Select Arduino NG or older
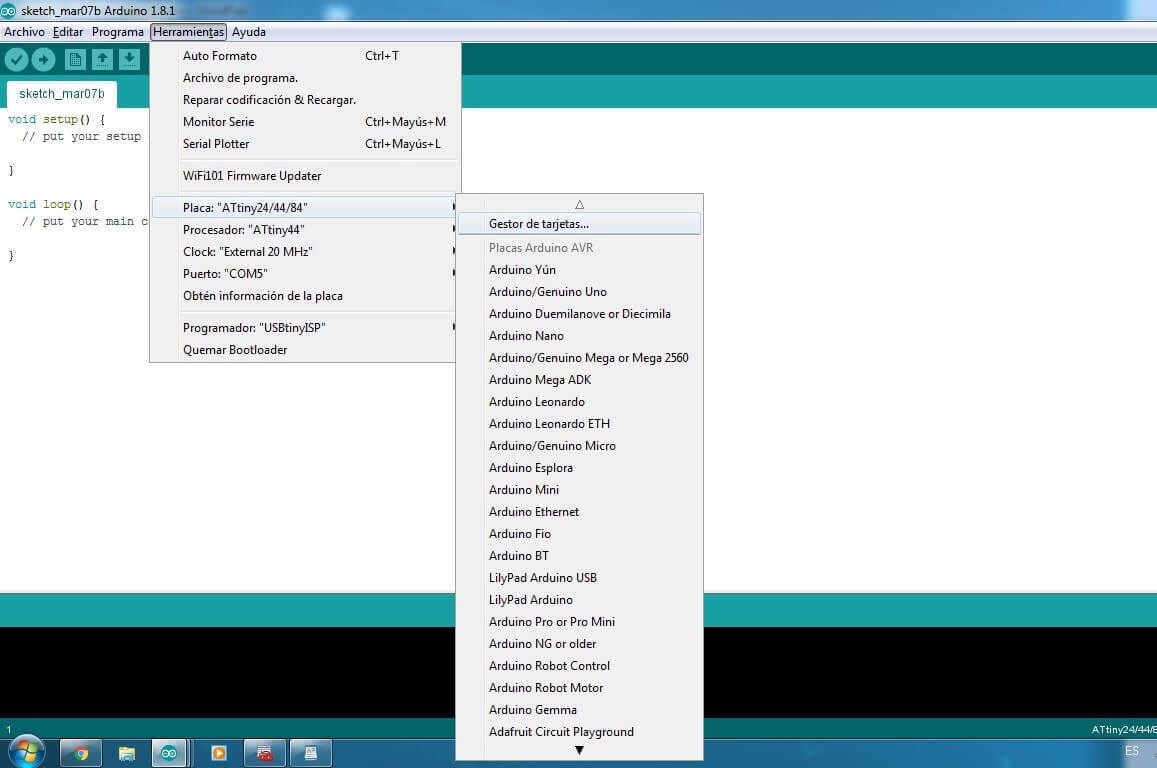 pos(579,644)
